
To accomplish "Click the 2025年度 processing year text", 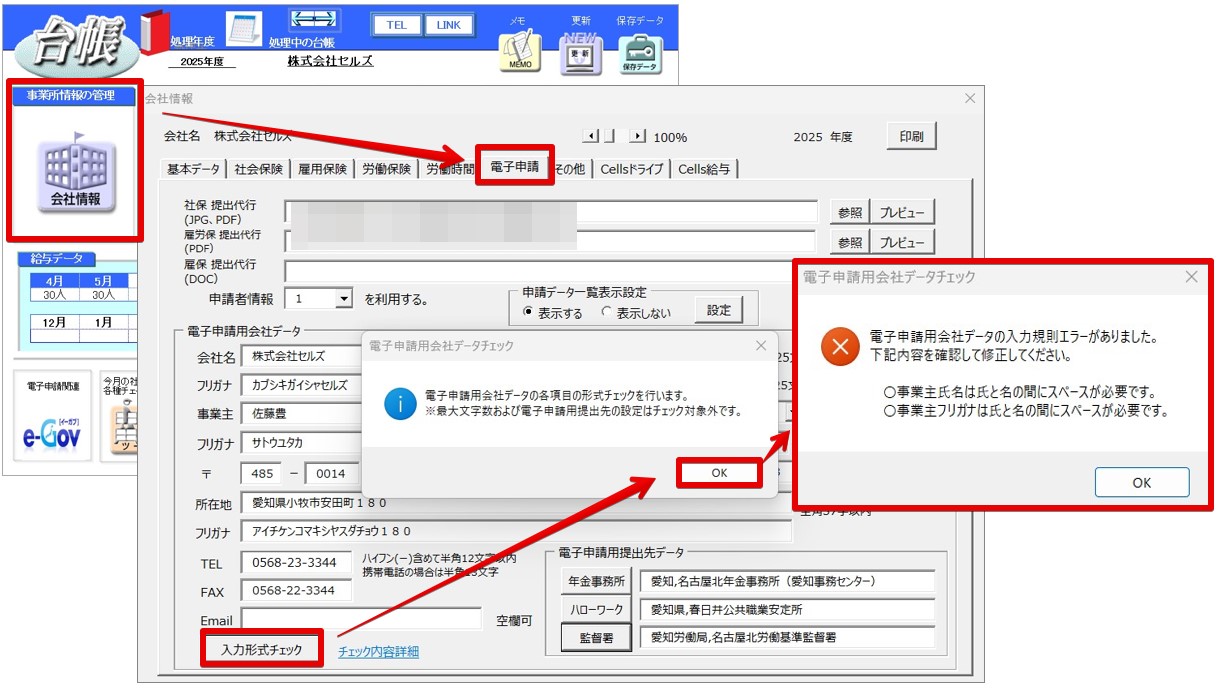I will (x=202, y=62).
